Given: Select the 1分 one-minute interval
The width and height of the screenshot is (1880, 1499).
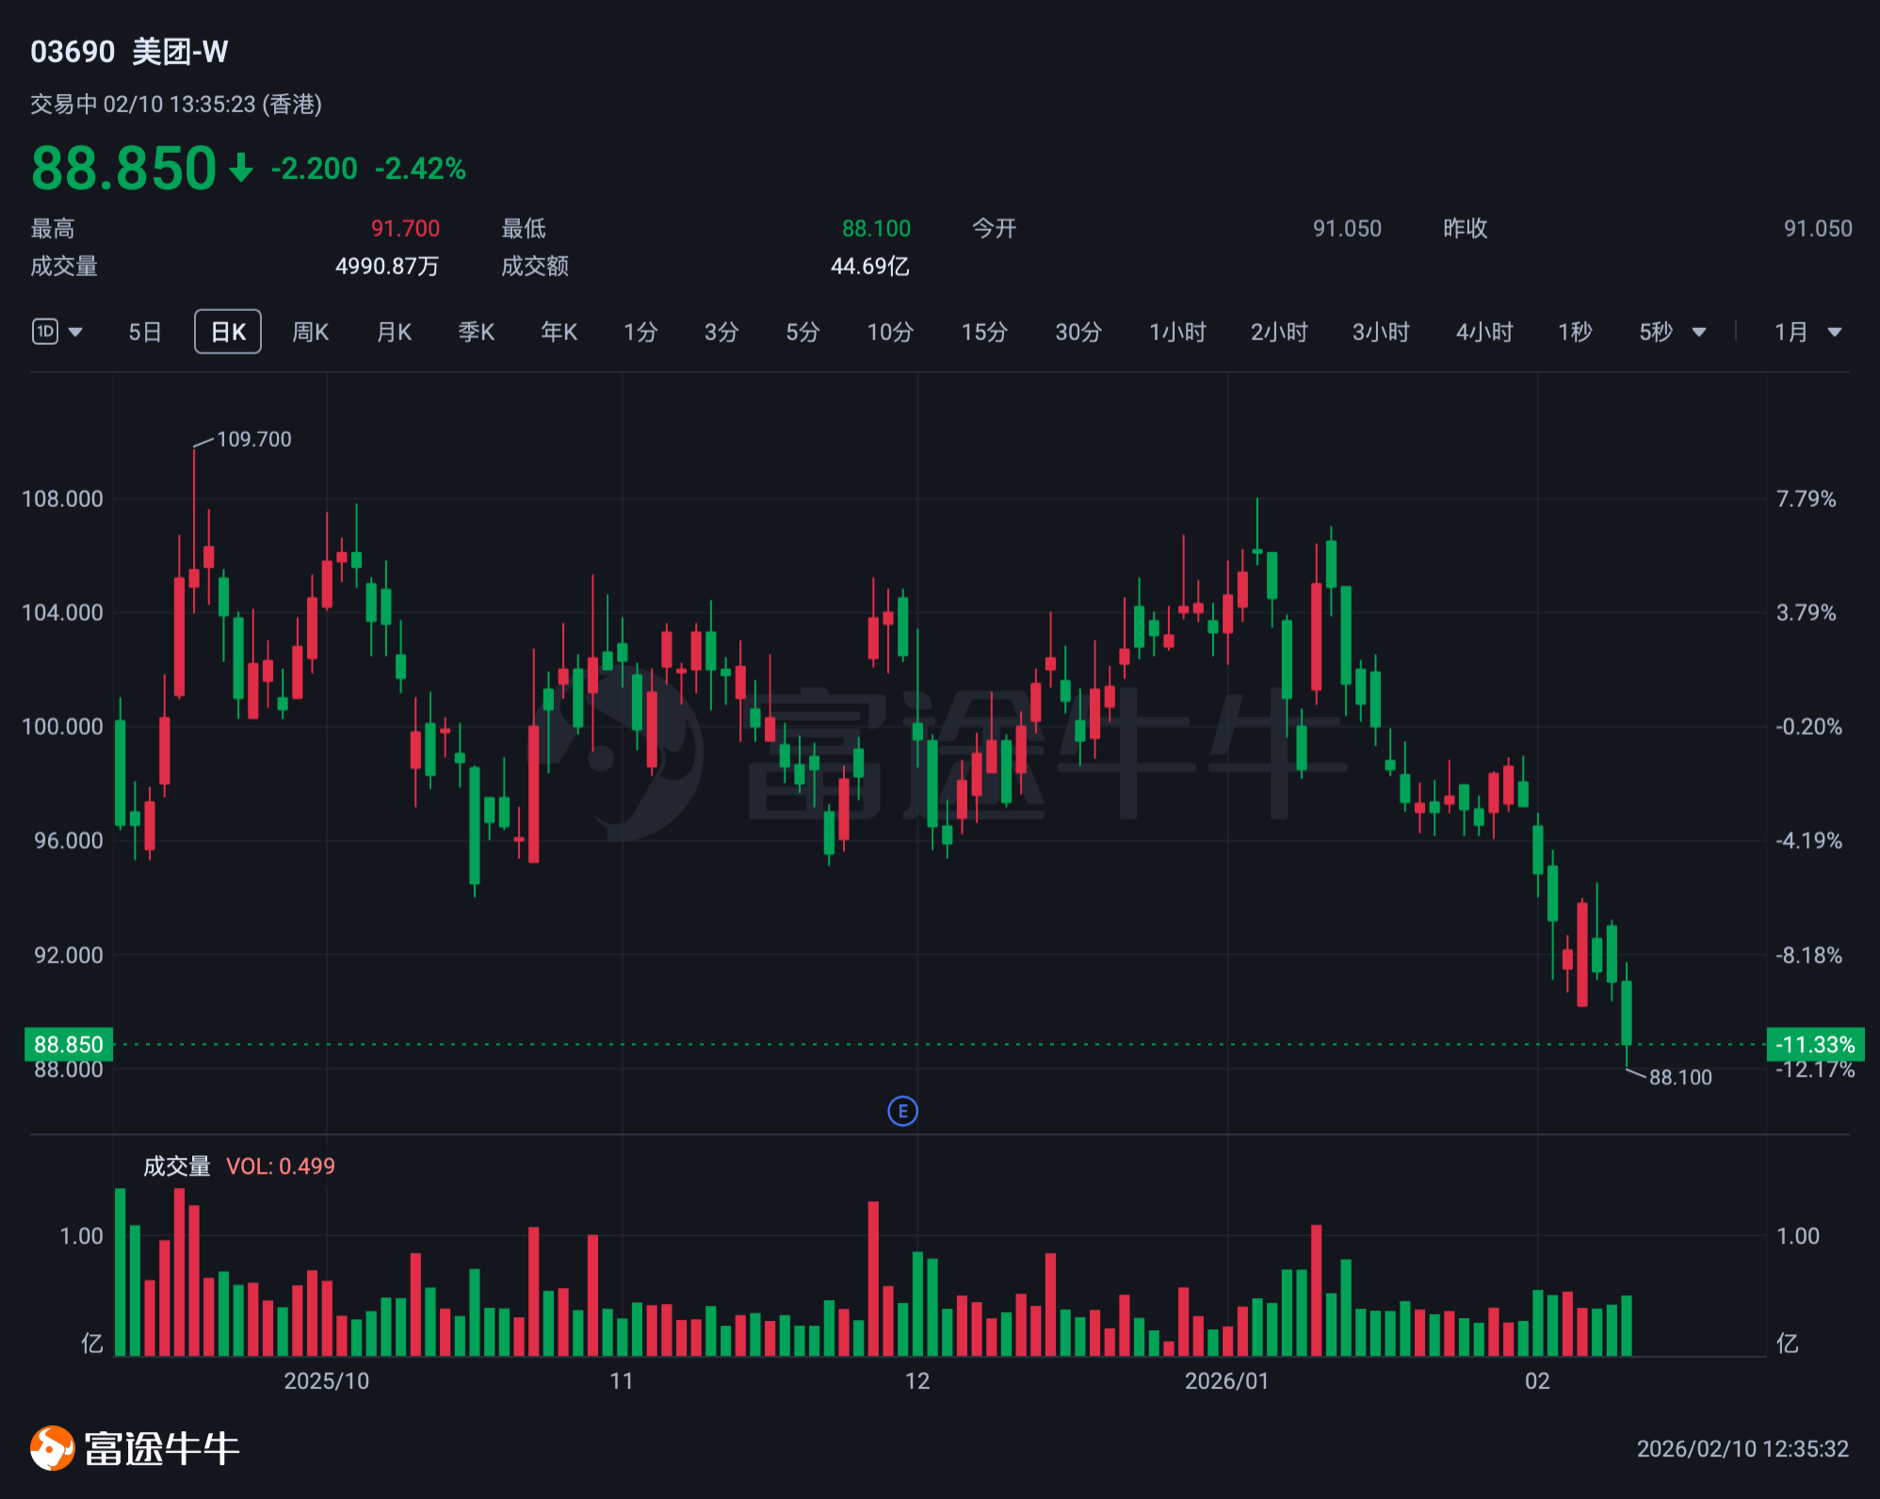Looking at the screenshot, I should tap(640, 332).
